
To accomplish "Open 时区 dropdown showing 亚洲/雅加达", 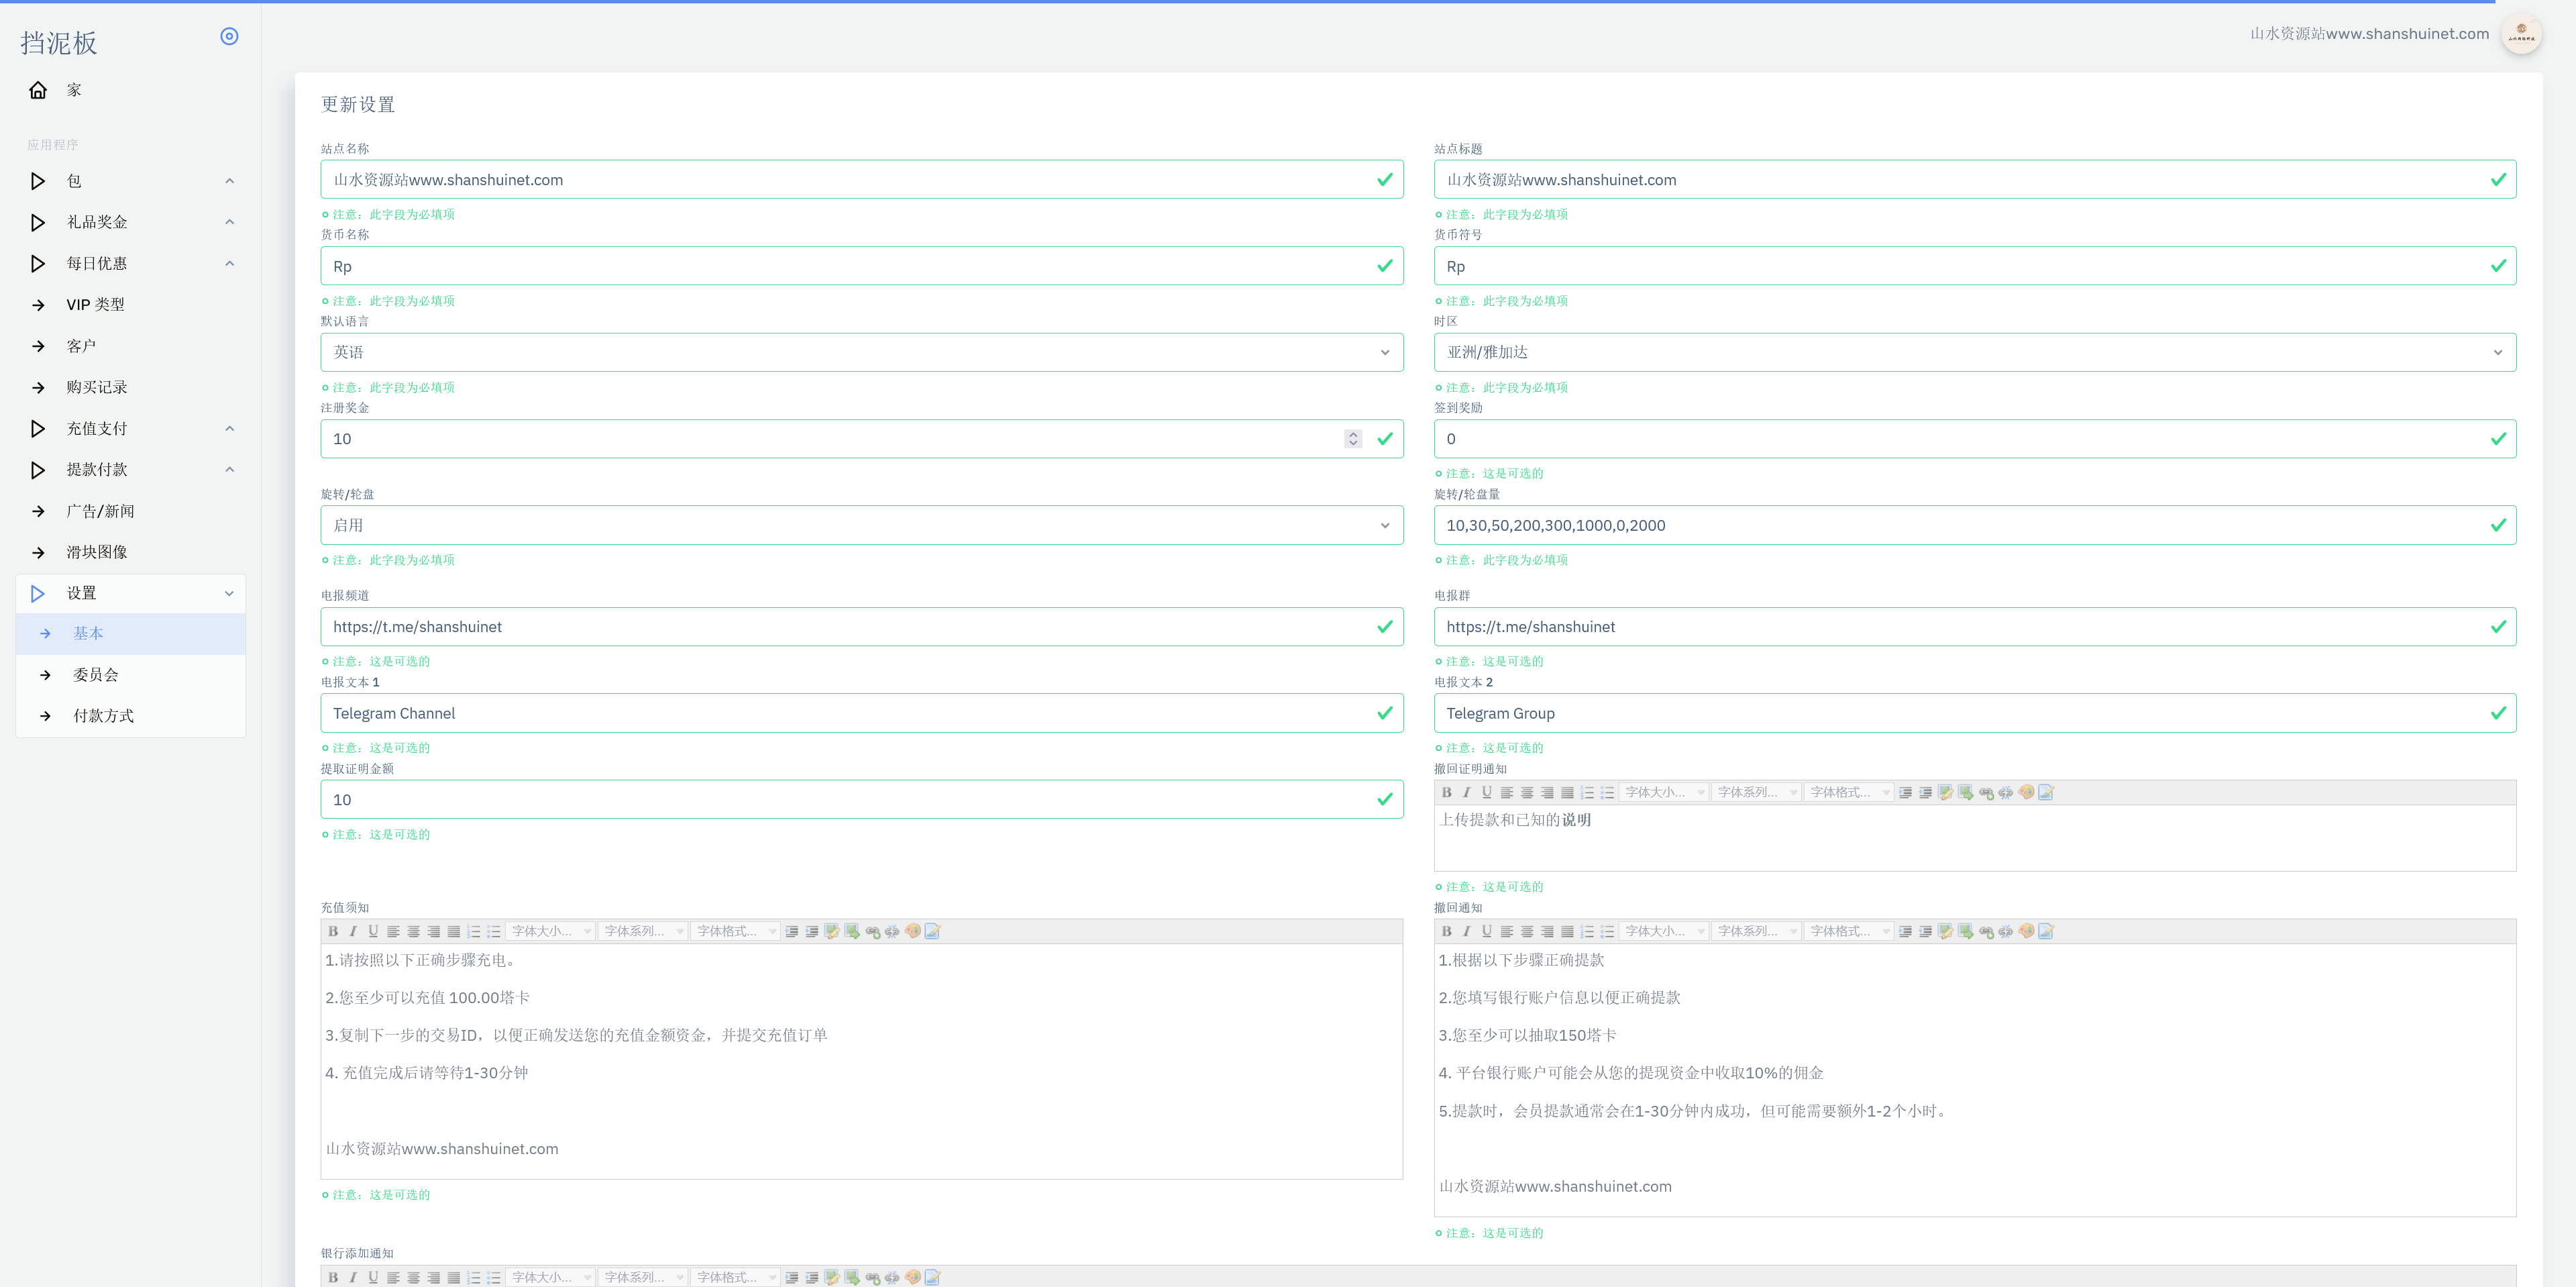I will tap(1974, 352).
